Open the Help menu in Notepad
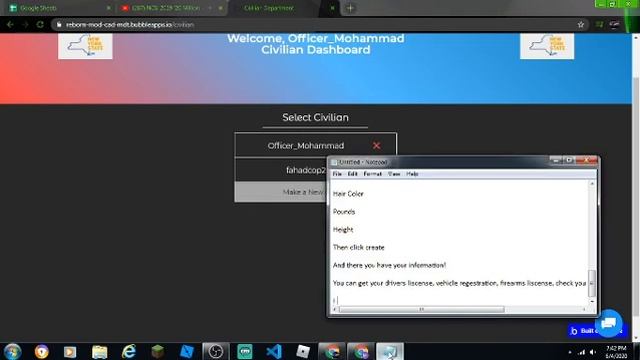Viewport: 640px width, 360px height. click(x=412, y=174)
